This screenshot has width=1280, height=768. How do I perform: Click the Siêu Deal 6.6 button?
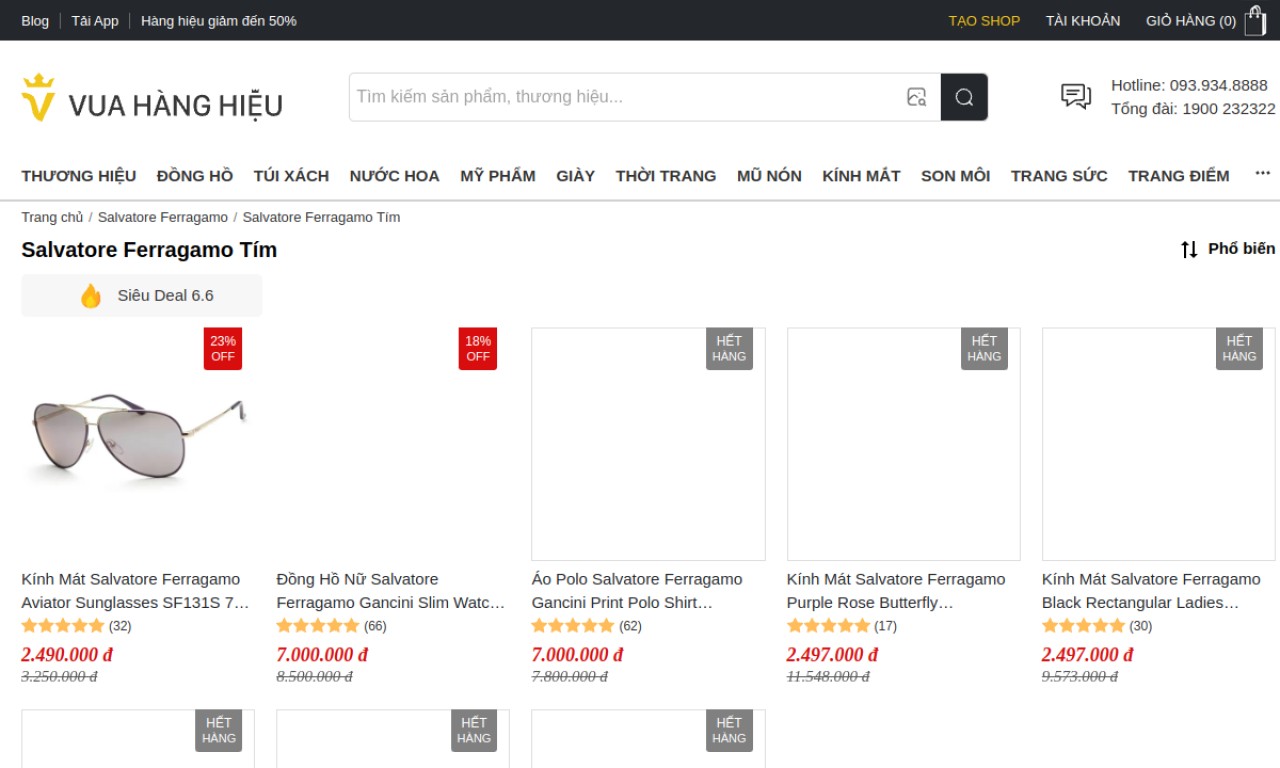(x=142, y=296)
